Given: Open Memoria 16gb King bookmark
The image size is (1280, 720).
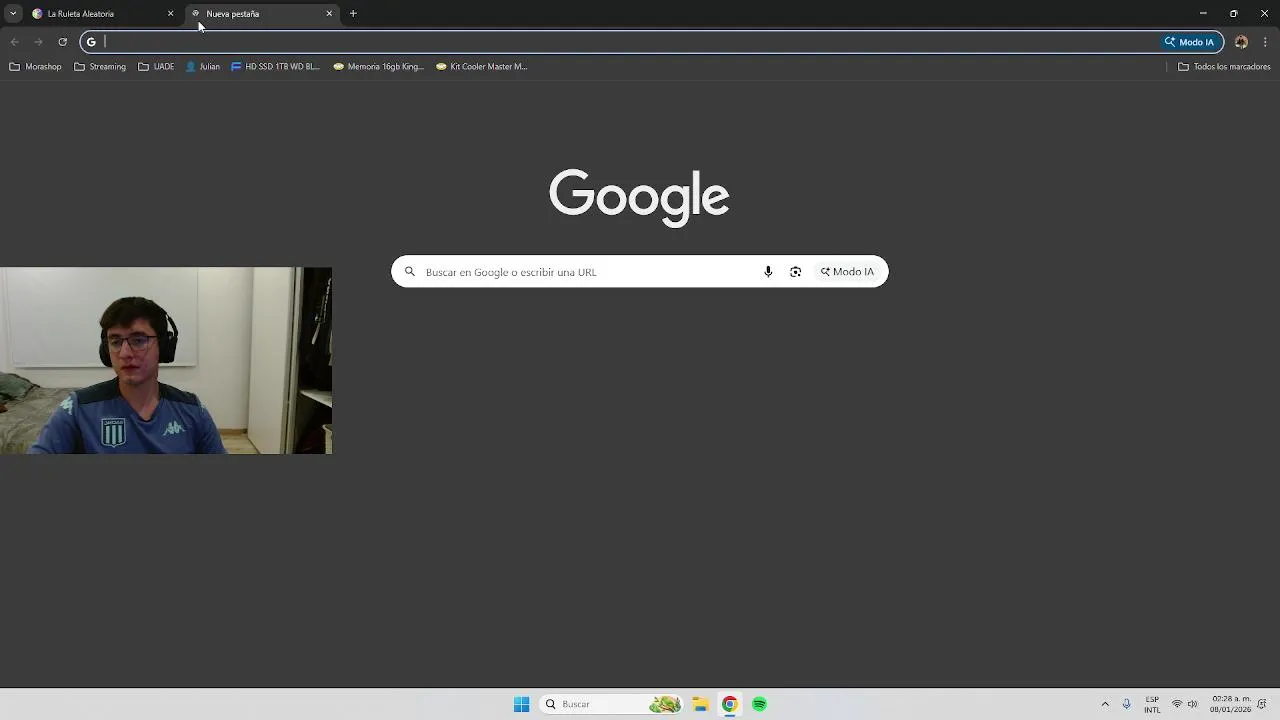Looking at the screenshot, I should point(379,67).
